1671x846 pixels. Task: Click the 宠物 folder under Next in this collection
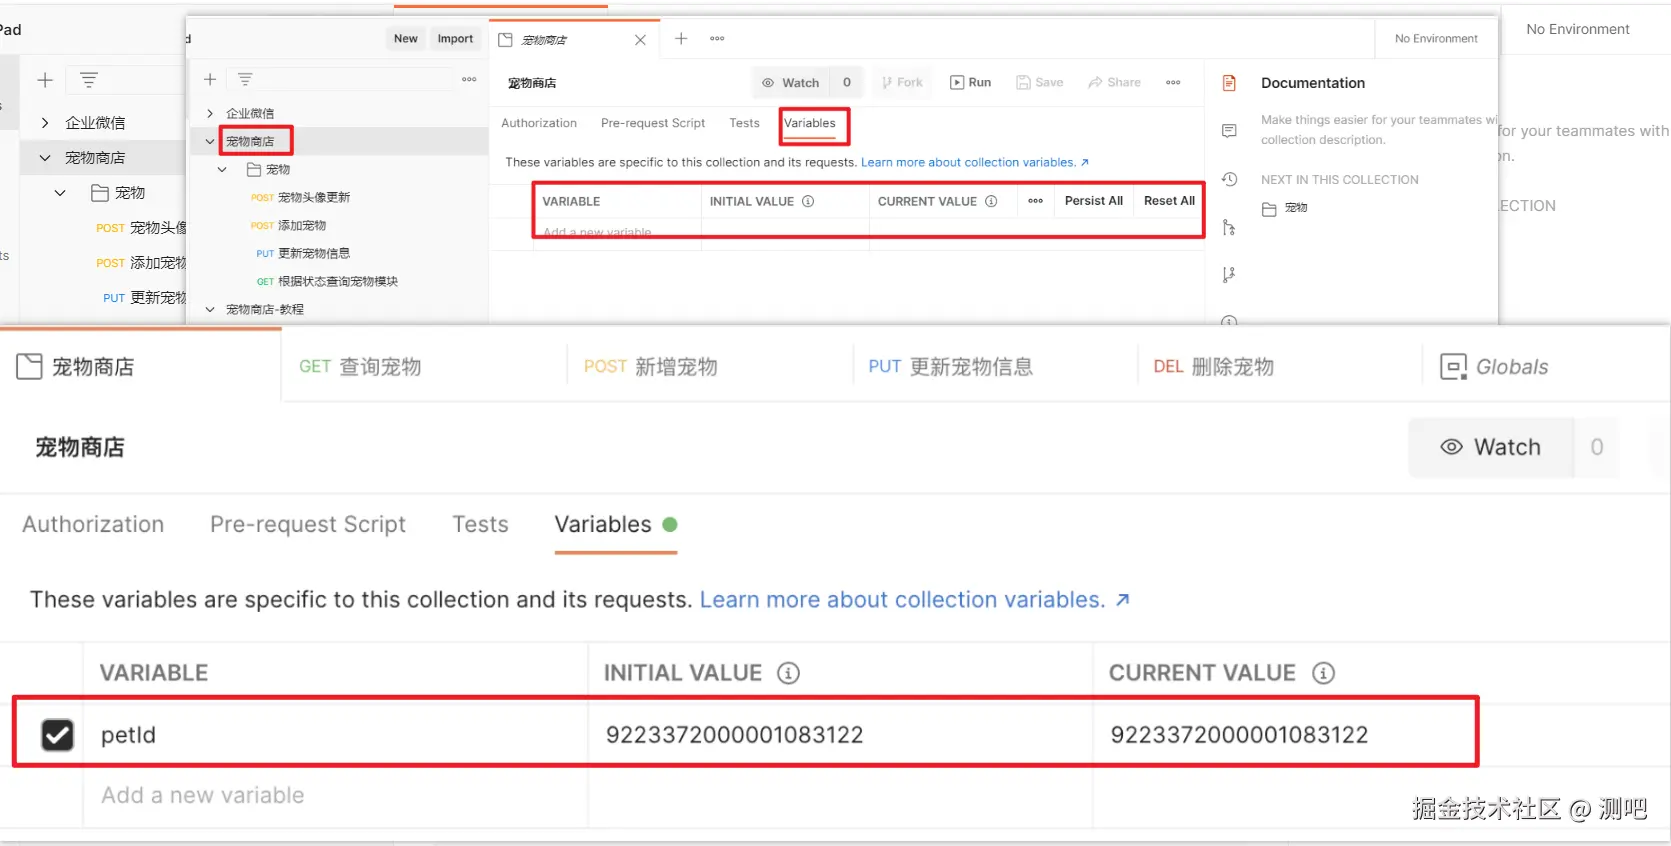pyautogui.click(x=1285, y=208)
